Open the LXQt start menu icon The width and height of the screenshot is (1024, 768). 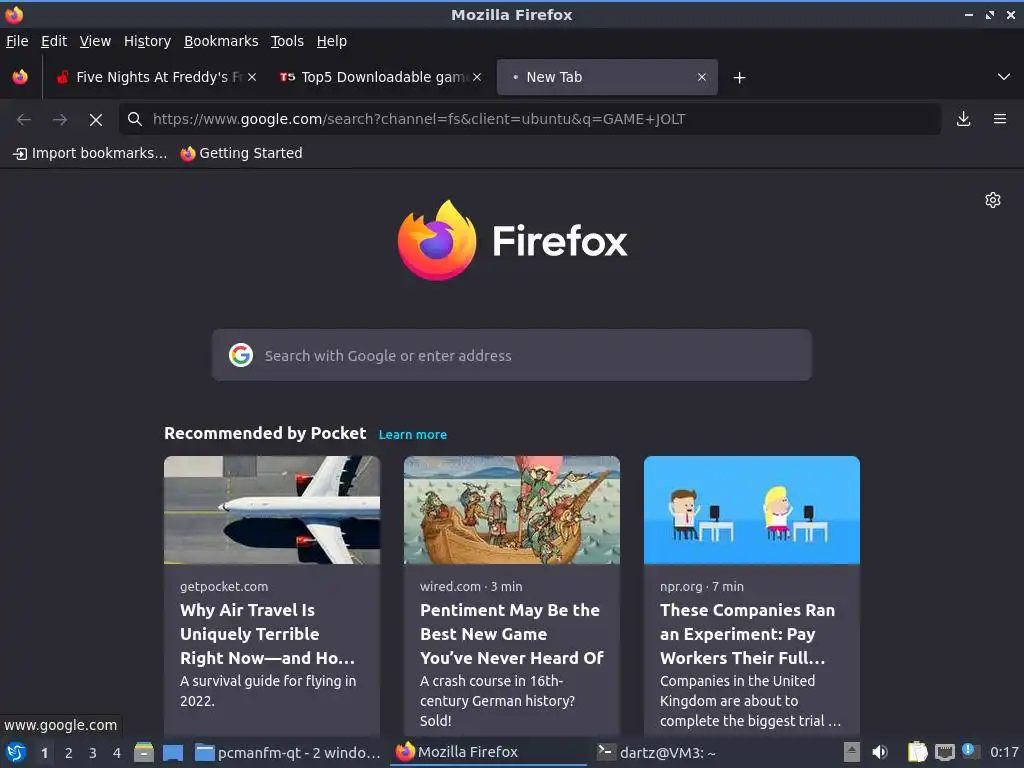pyautogui.click(x=16, y=752)
